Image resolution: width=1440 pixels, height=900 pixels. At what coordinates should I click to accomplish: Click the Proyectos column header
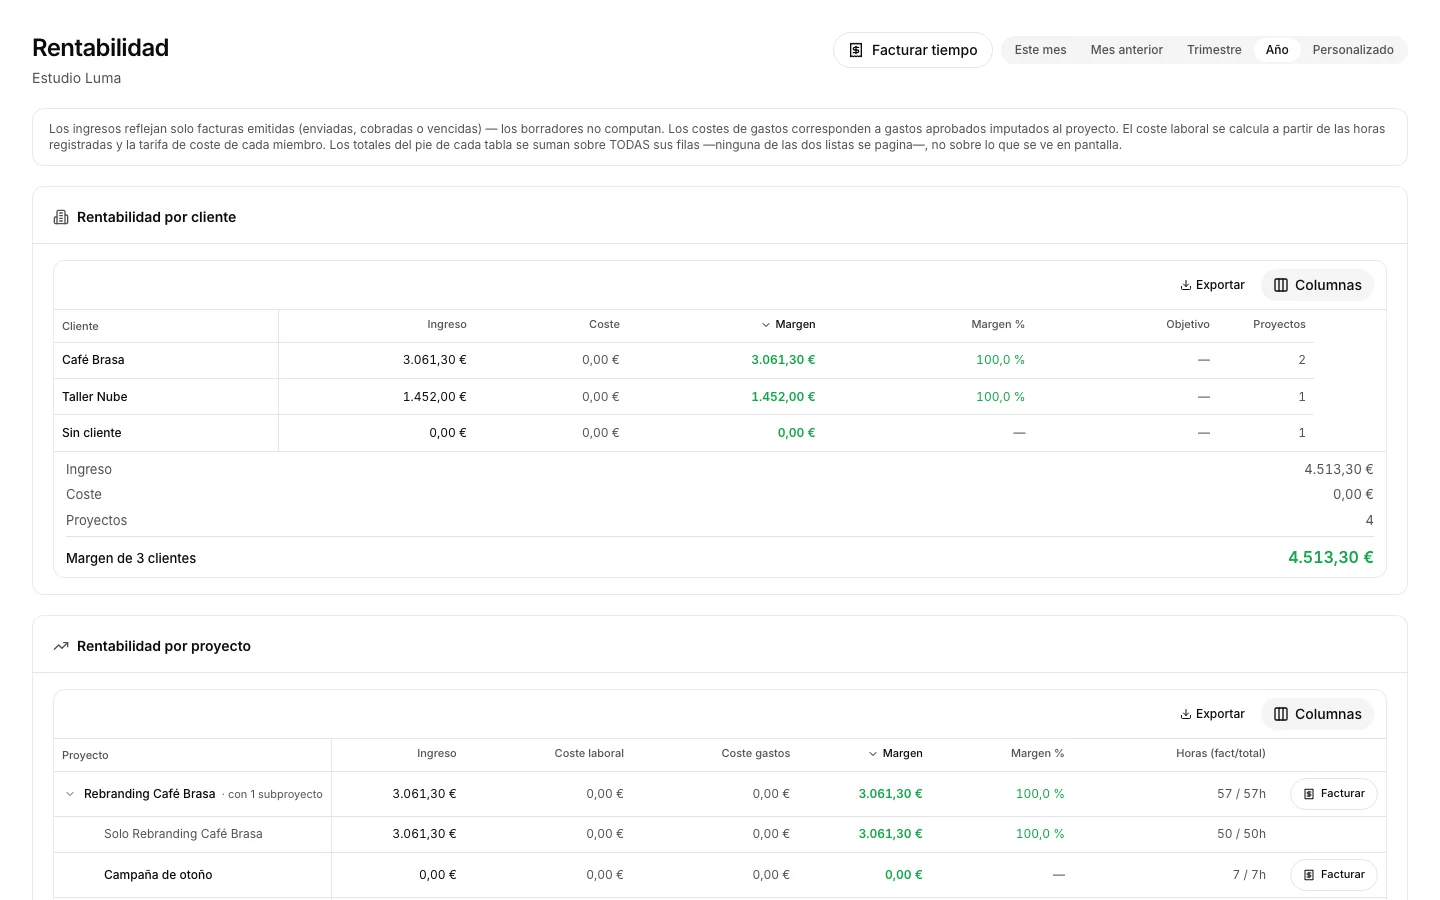(x=1279, y=325)
